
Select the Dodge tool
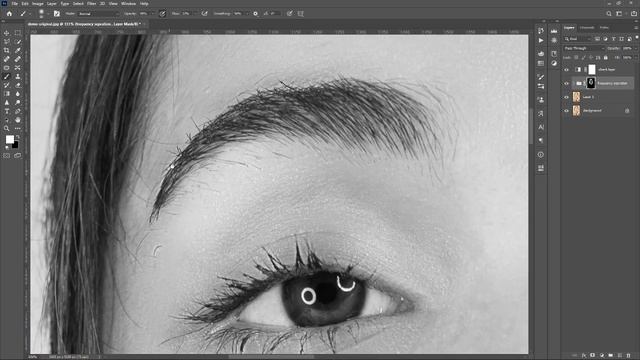[18, 103]
